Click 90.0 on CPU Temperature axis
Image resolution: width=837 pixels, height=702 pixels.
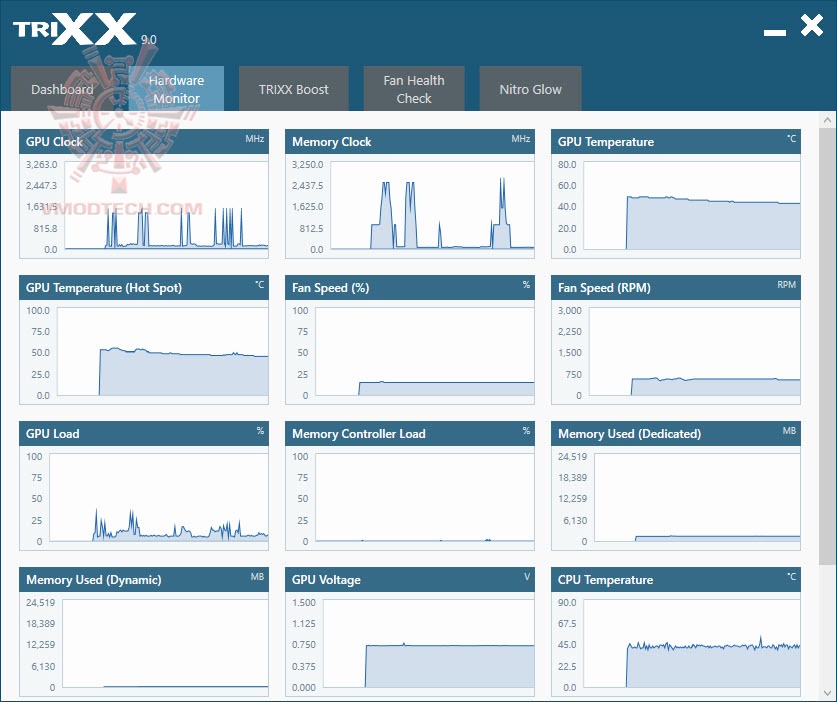567,602
